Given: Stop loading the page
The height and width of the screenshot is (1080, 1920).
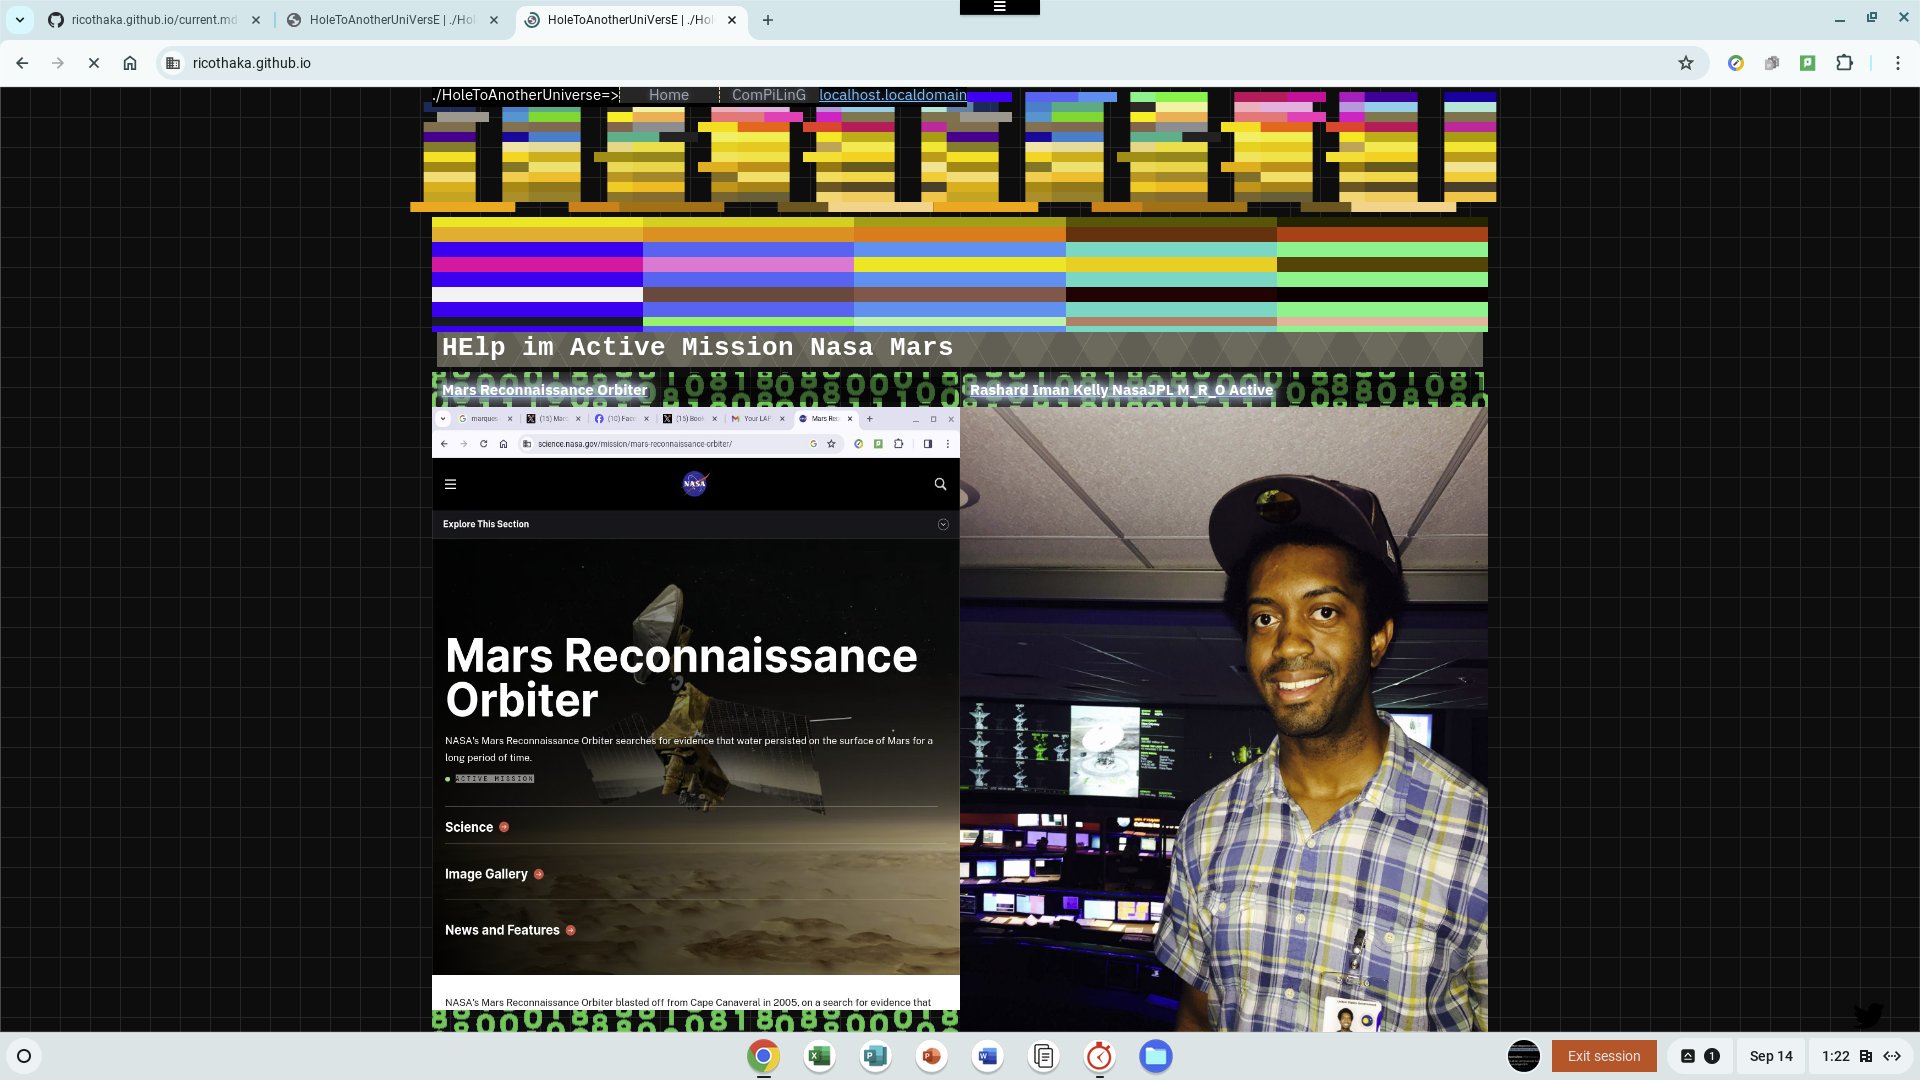Looking at the screenshot, I should point(94,63).
